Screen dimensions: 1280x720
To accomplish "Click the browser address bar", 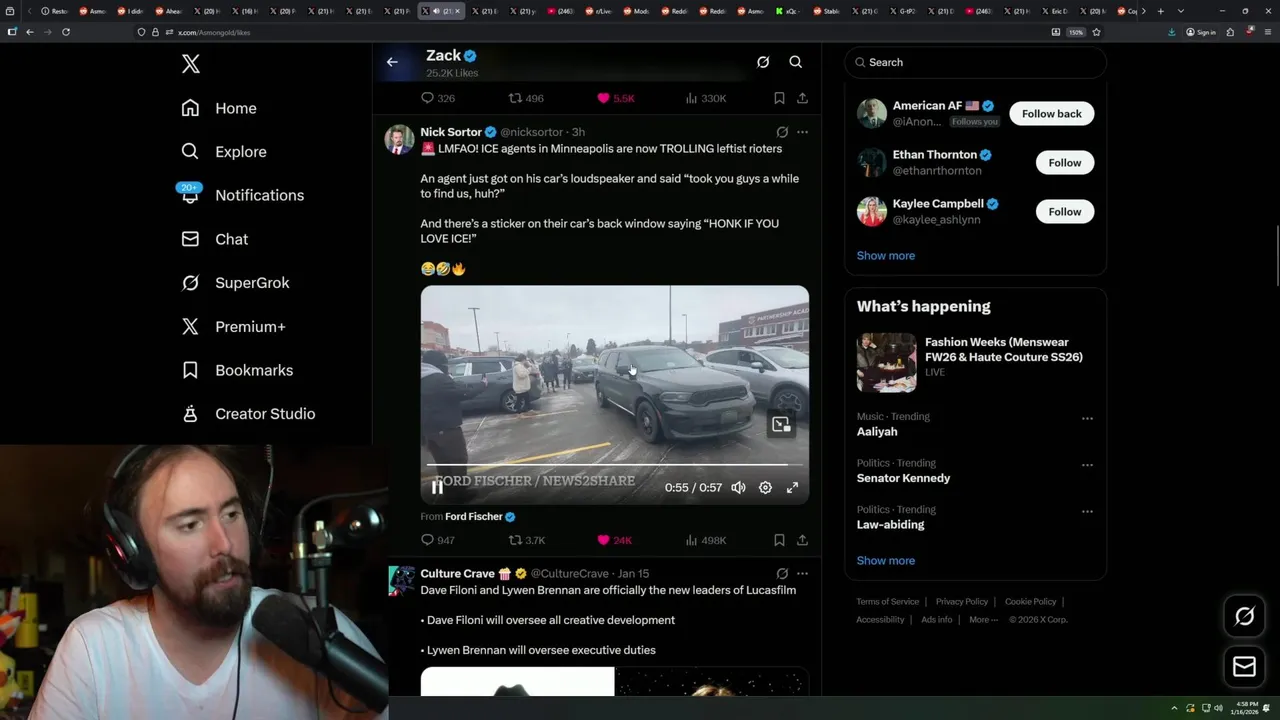I will click(x=600, y=32).
